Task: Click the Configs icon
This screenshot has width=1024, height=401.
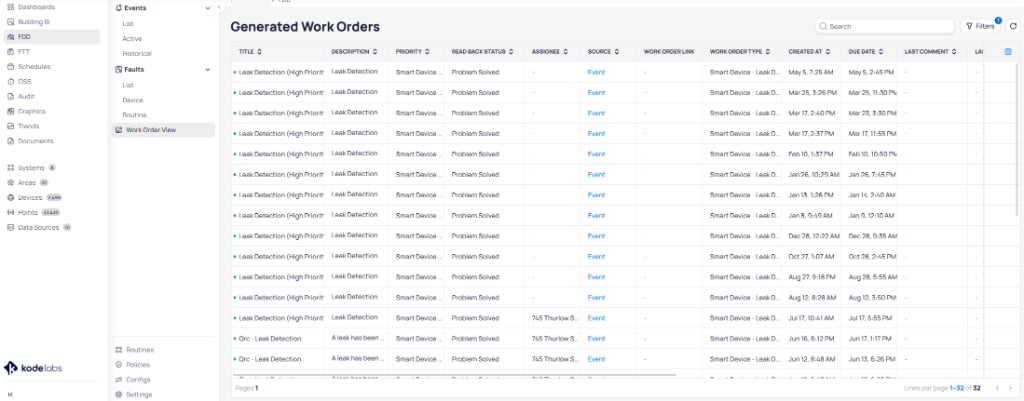Action: click(119, 379)
